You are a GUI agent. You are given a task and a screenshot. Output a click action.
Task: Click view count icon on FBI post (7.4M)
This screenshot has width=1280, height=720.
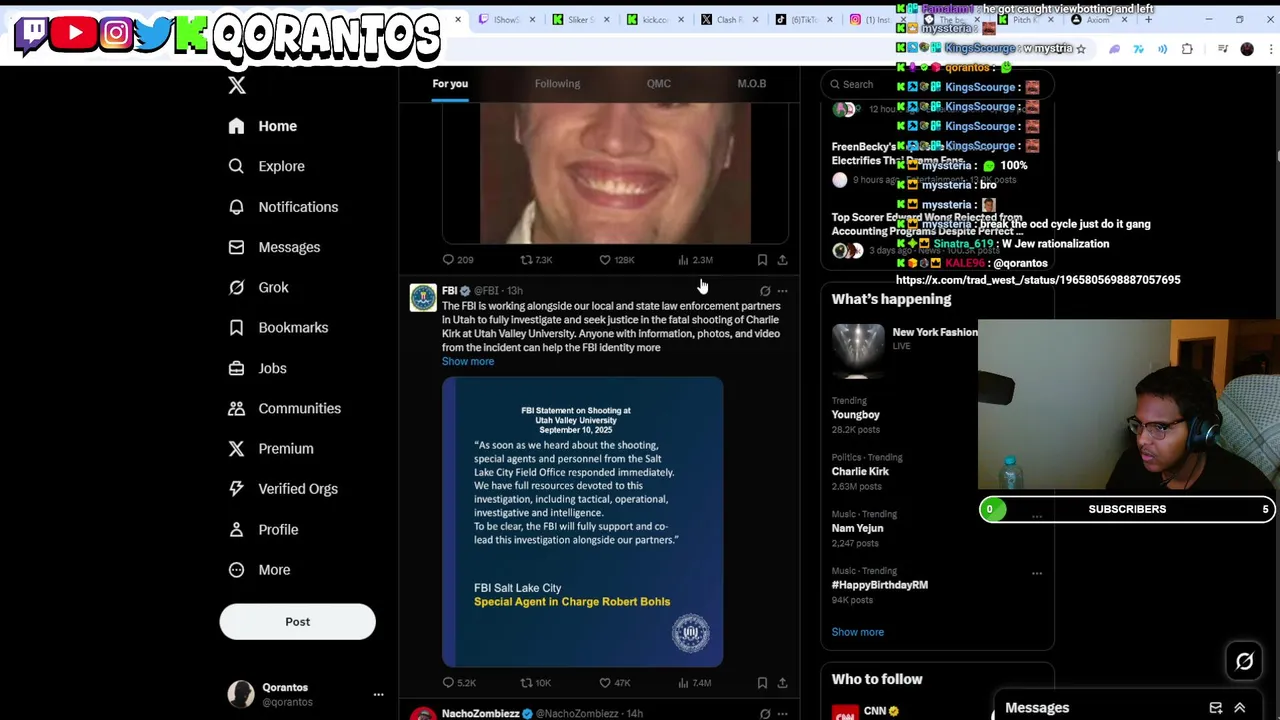[684, 683]
